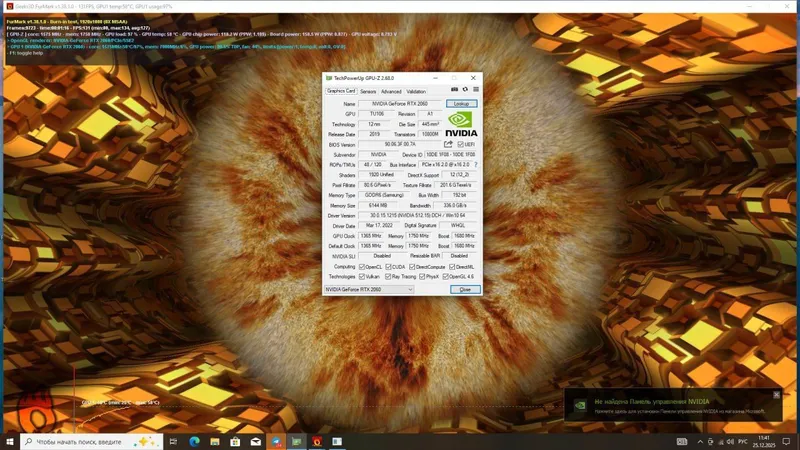The width and height of the screenshot is (800, 450).
Task: Toggle the DirectML checkbox
Action: point(452,267)
